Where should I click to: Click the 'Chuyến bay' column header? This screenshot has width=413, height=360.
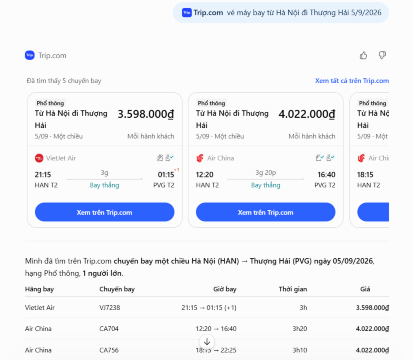tap(117, 289)
